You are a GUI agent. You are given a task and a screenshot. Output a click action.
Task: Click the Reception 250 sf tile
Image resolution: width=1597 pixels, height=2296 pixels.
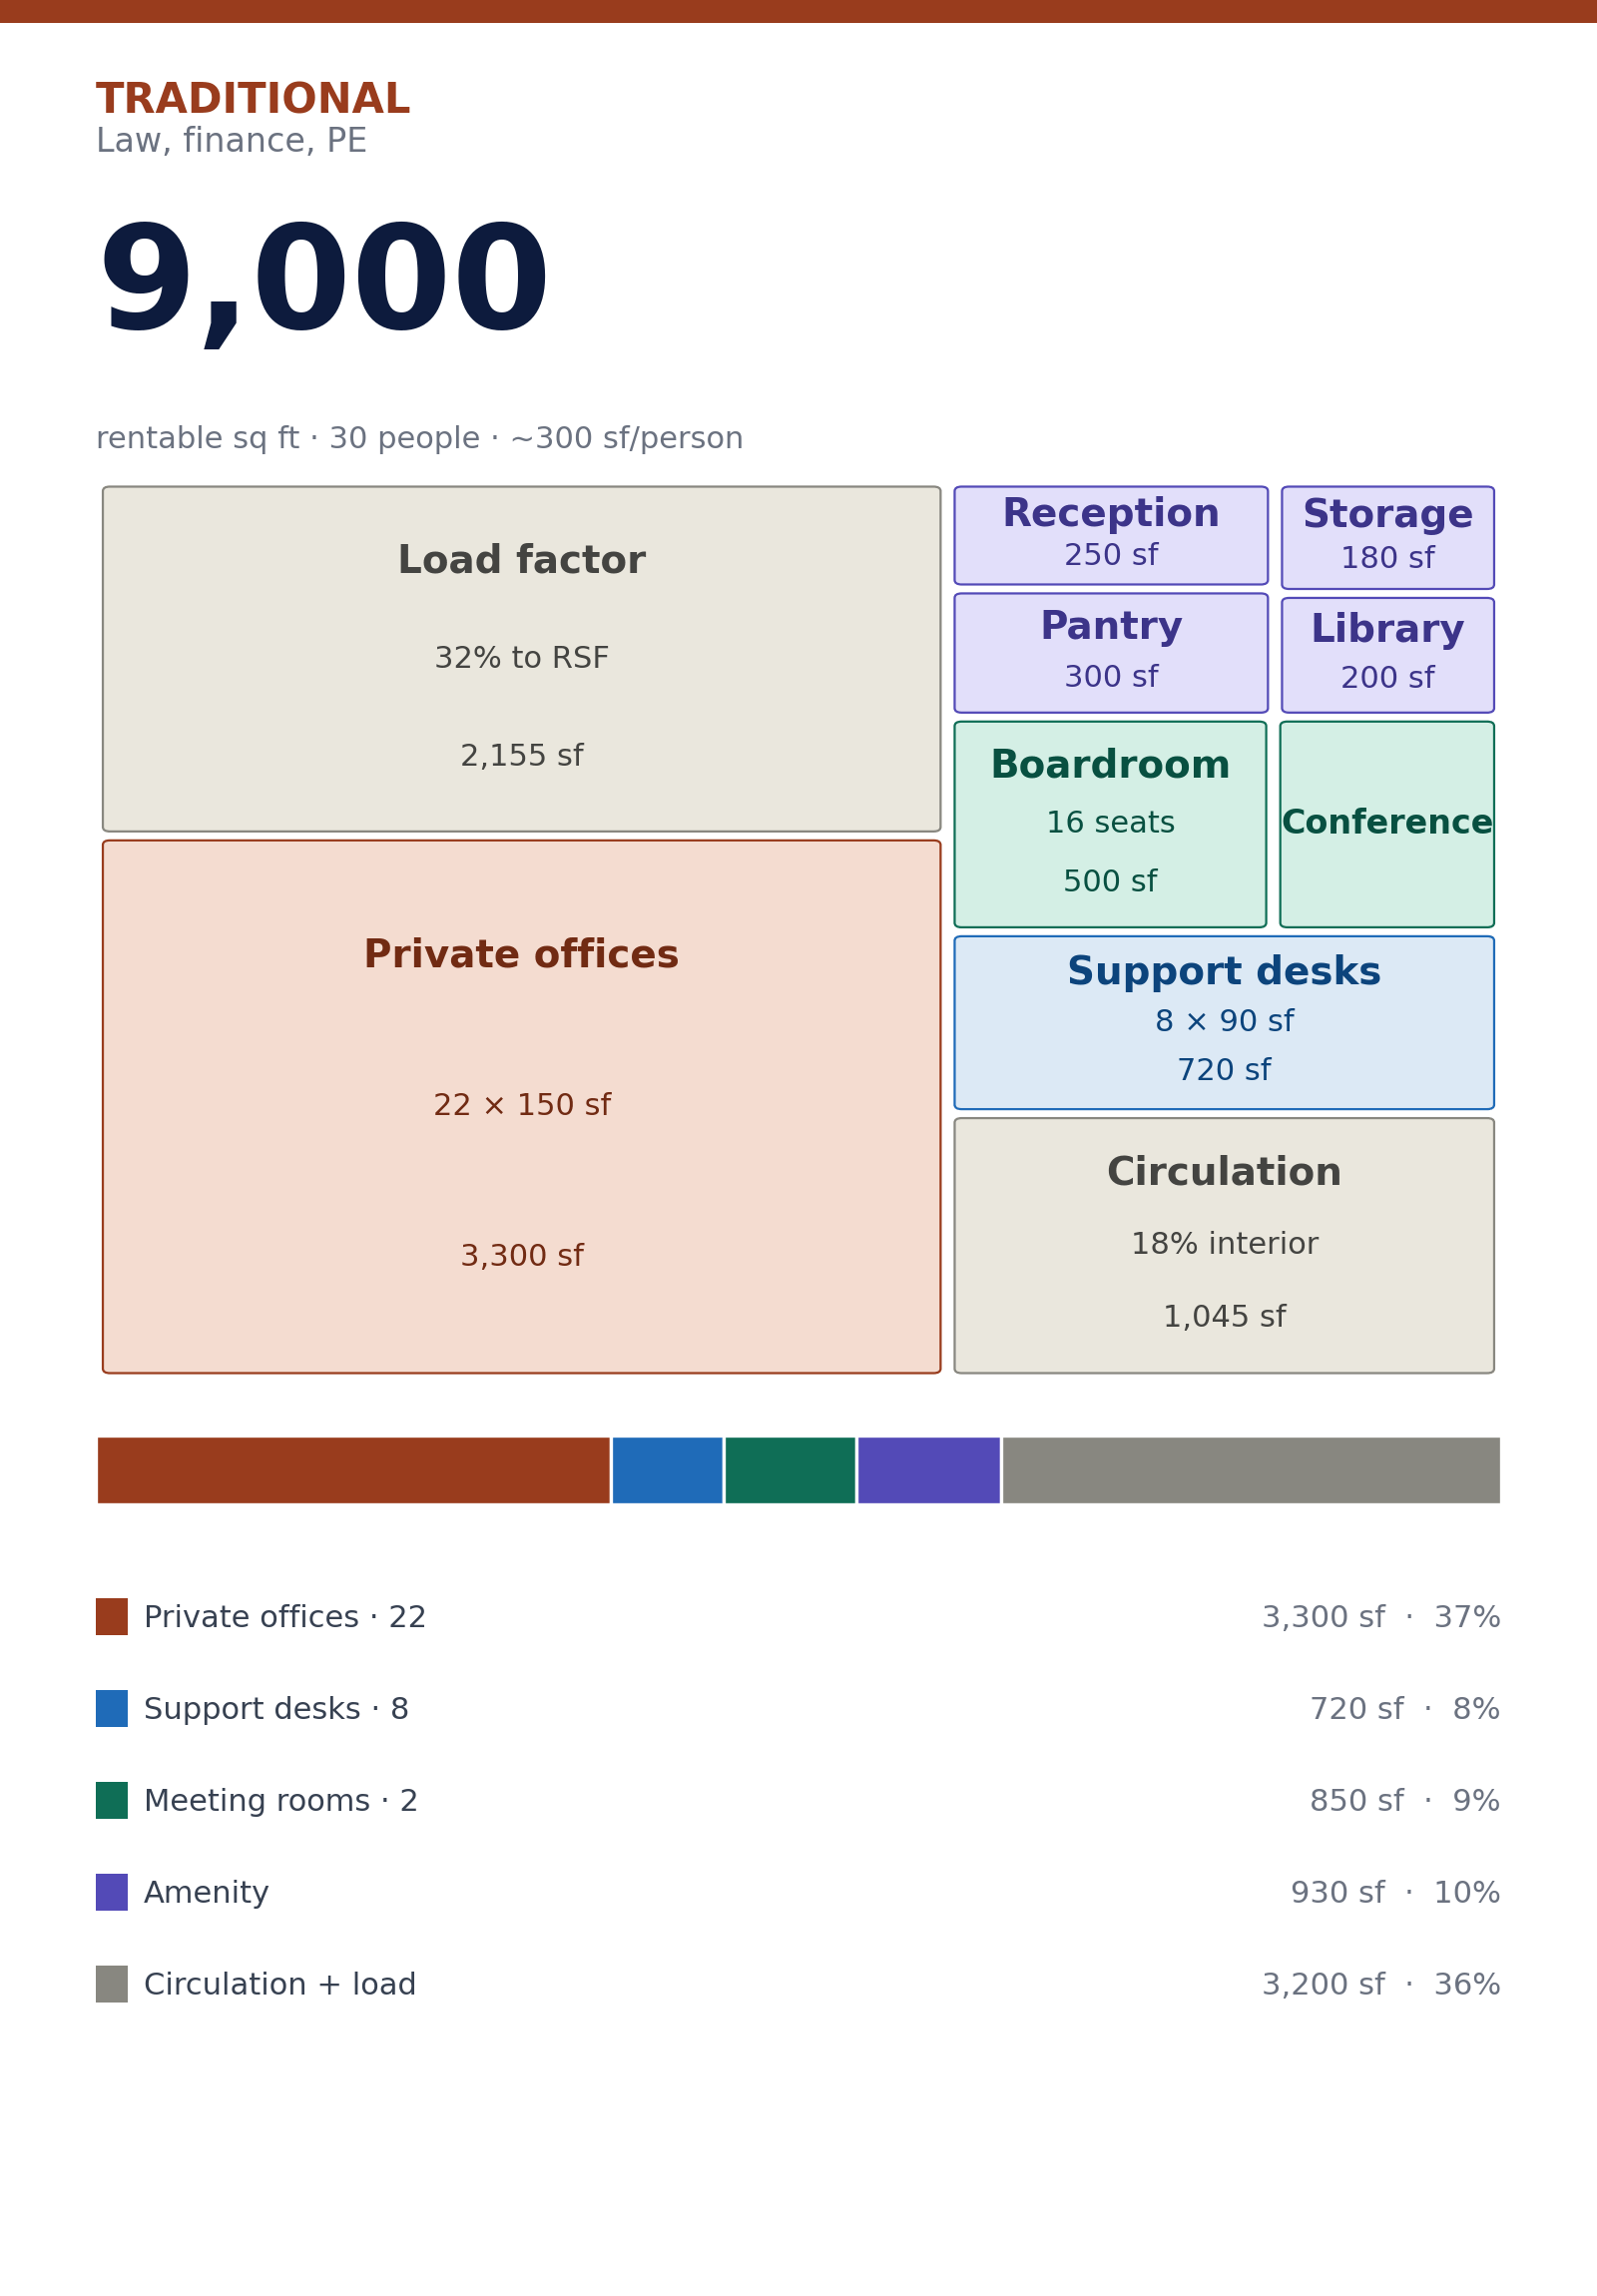point(1110,535)
